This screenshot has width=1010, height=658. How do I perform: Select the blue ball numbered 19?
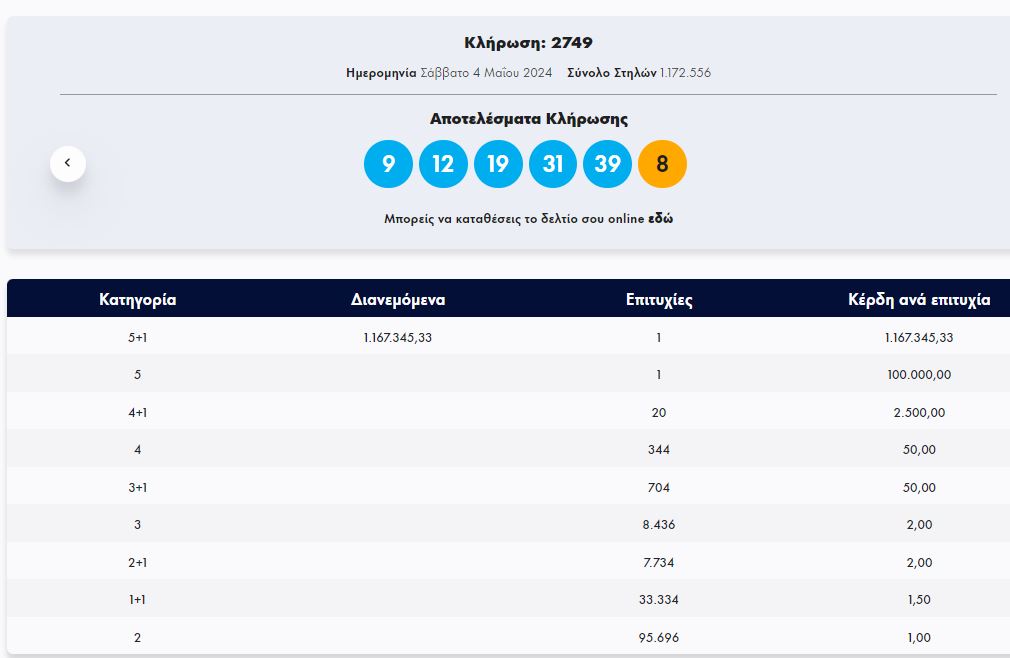click(x=498, y=164)
